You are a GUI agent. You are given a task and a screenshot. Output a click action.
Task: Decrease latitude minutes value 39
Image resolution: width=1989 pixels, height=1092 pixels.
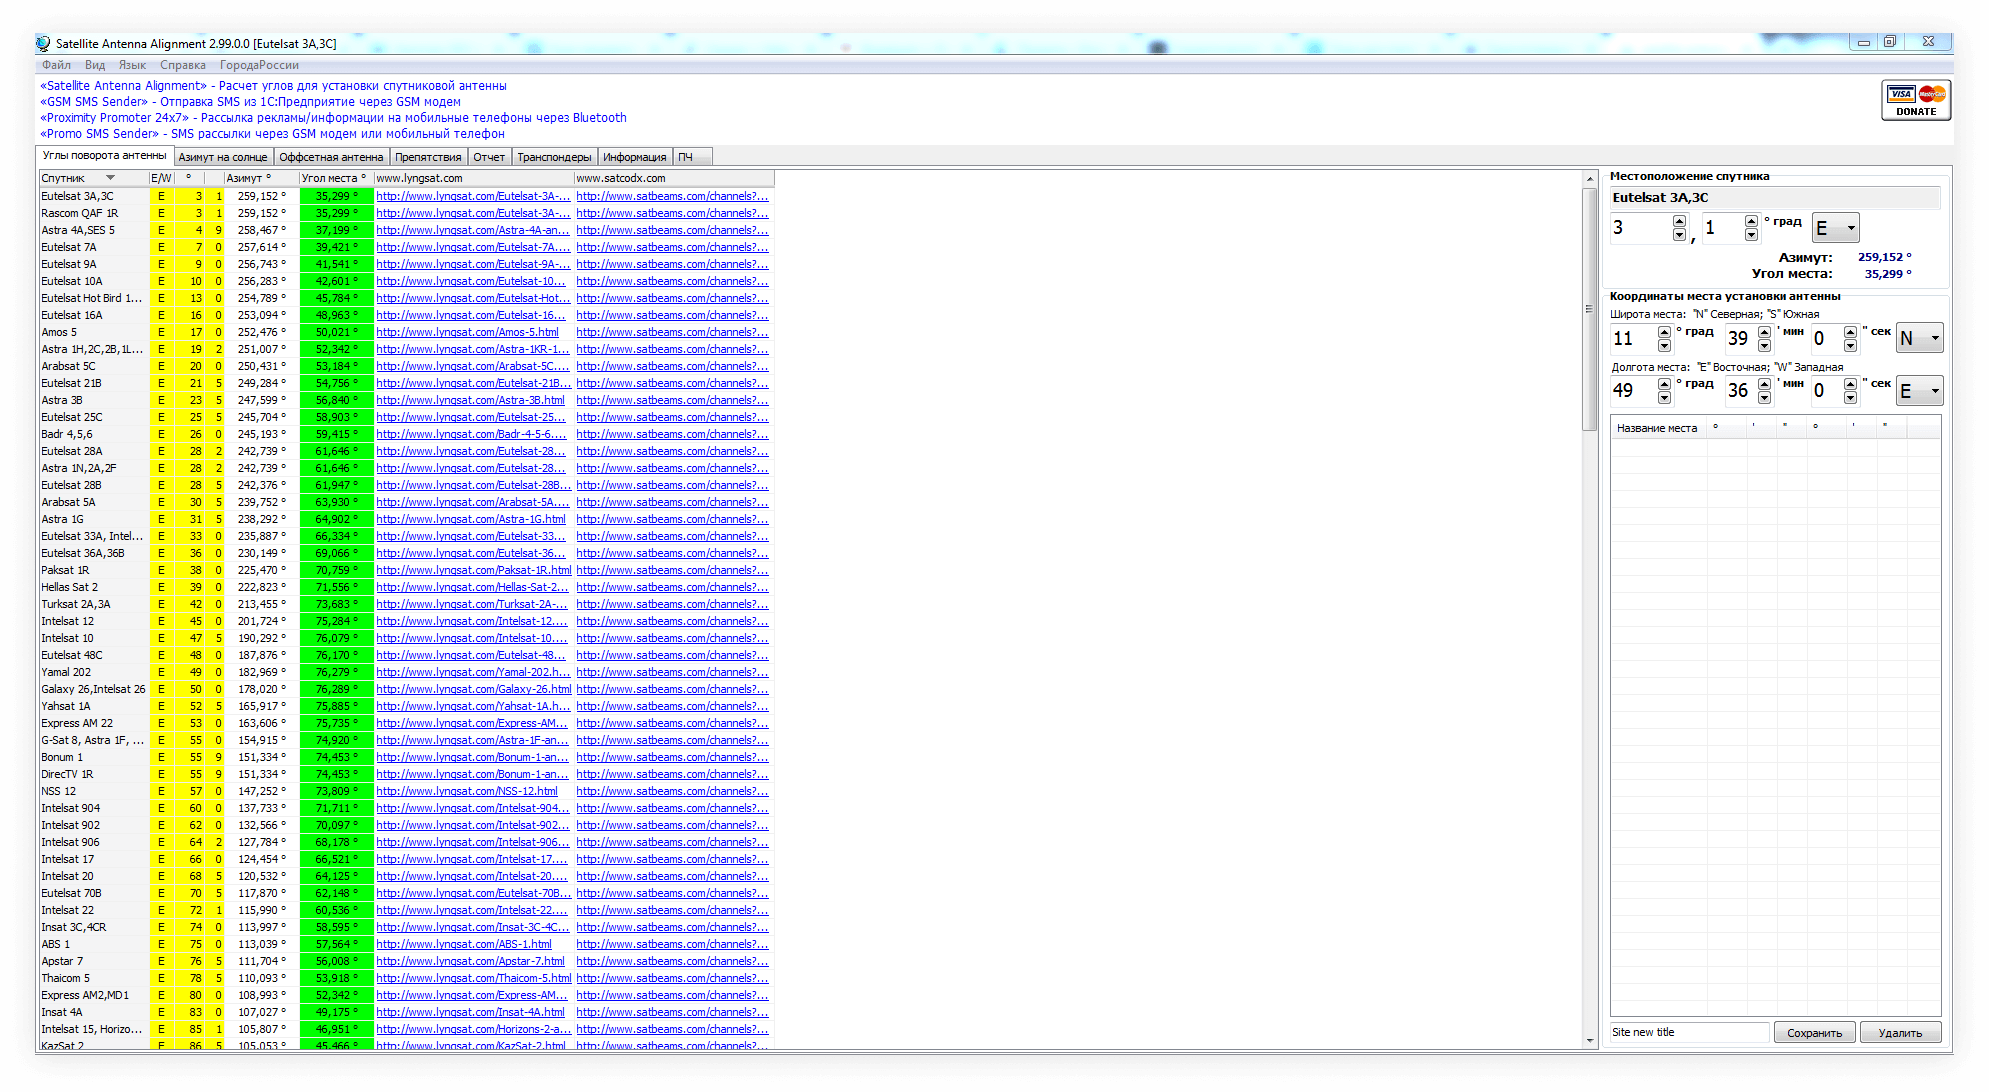[x=1764, y=345]
